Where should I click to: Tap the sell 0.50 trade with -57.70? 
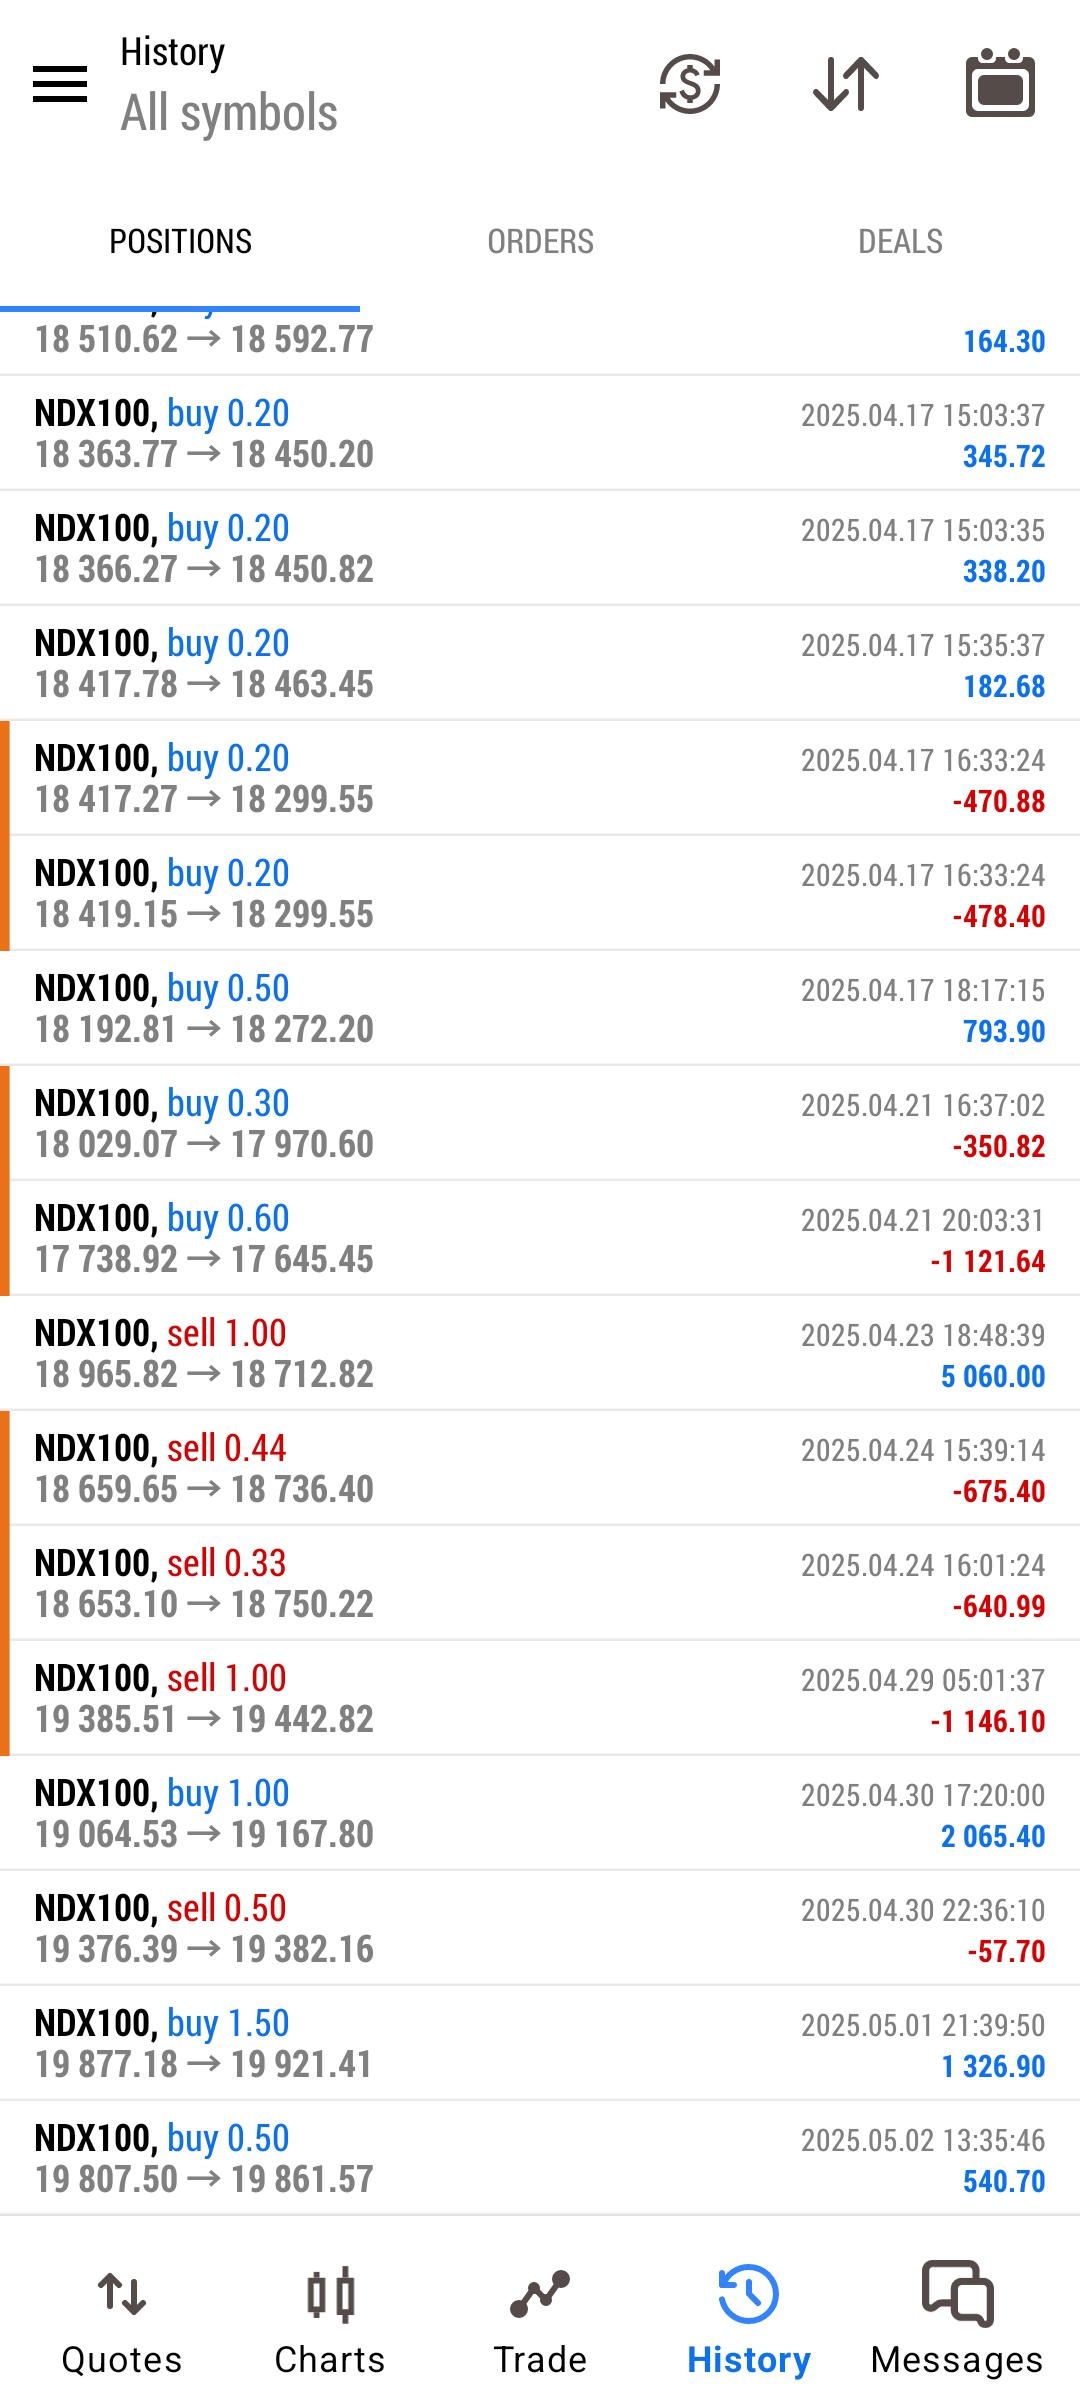[x=540, y=1928]
